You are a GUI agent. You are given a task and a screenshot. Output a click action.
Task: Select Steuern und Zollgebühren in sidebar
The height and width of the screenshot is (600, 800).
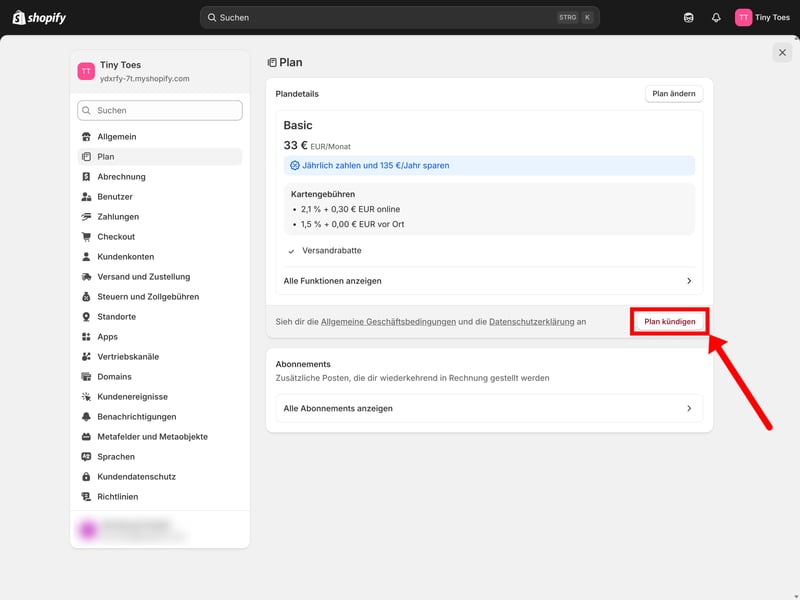click(x=147, y=297)
